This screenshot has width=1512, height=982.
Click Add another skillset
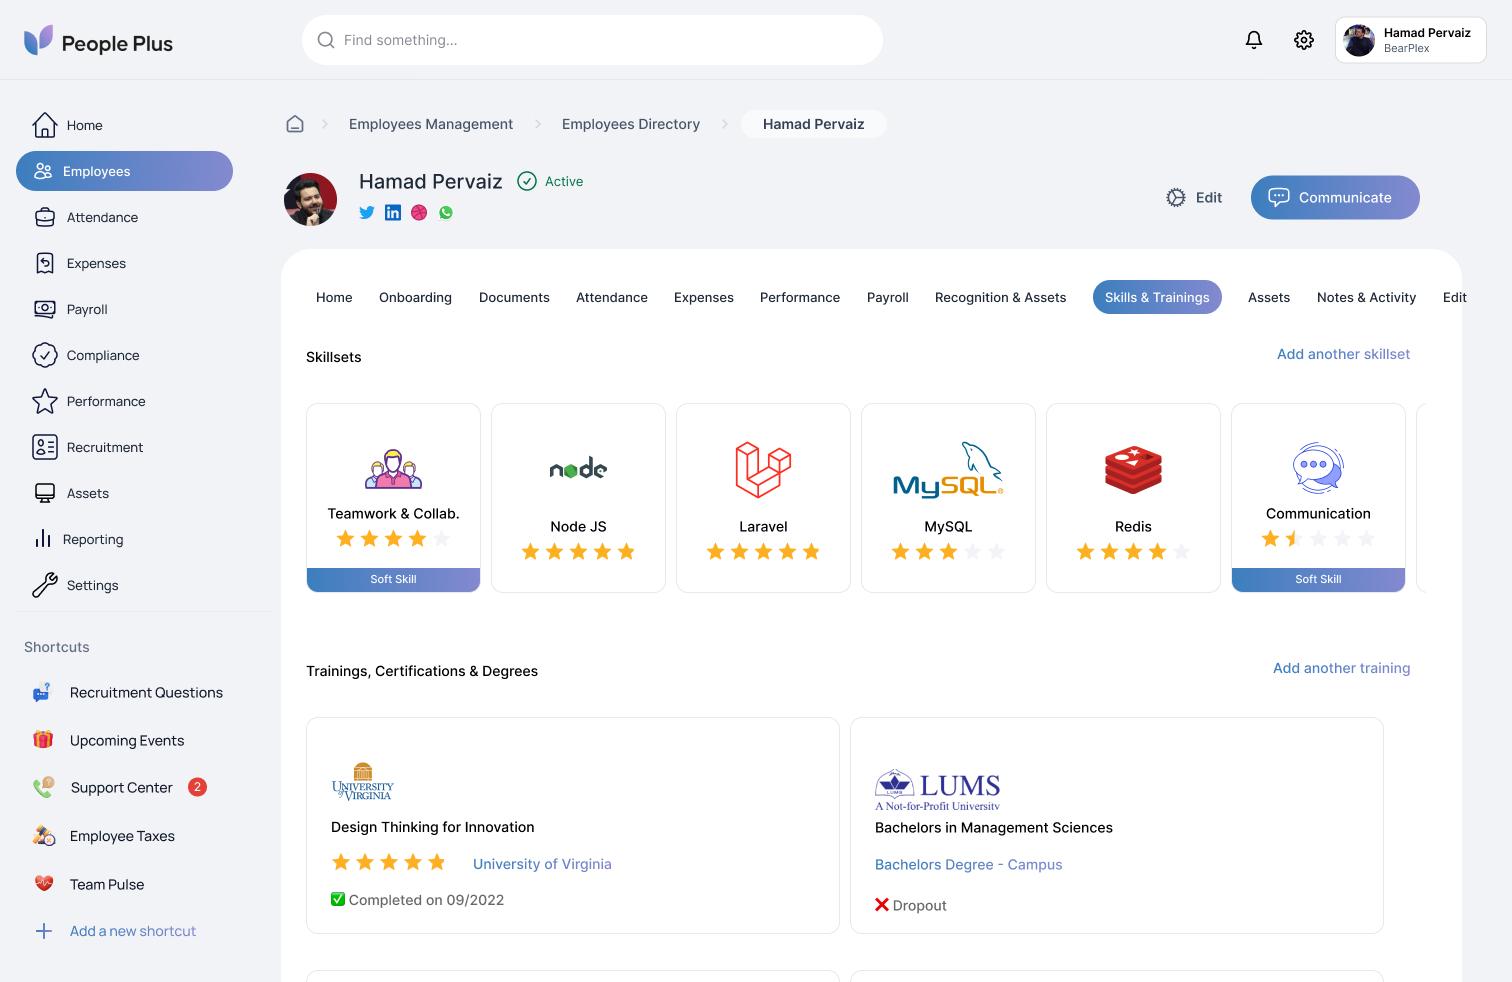pyautogui.click(x=1343, y=354)
